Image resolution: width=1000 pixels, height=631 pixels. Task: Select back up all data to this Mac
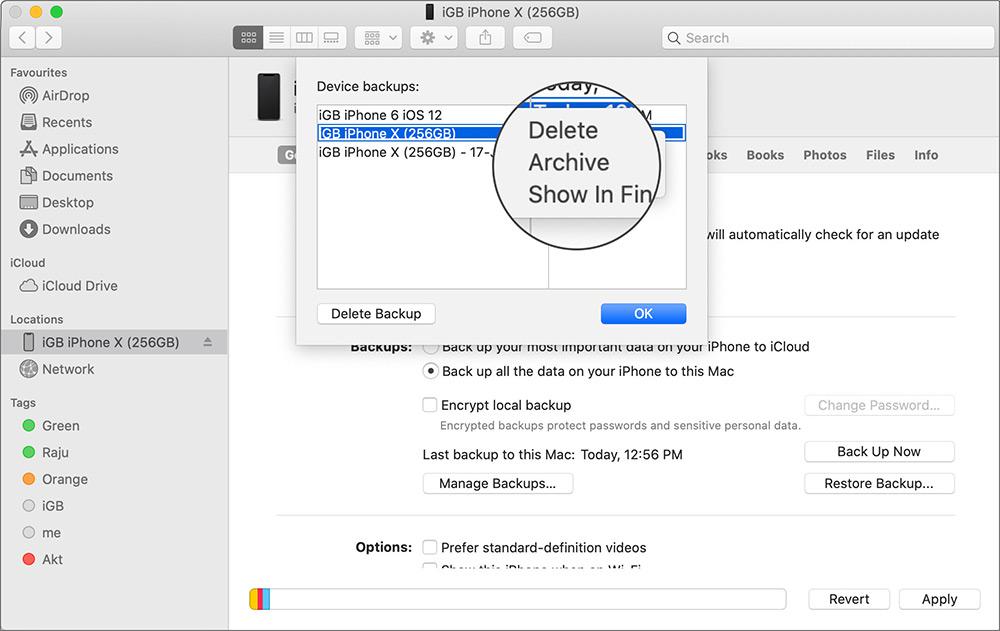pyautogui.click(x=430, y=371)
